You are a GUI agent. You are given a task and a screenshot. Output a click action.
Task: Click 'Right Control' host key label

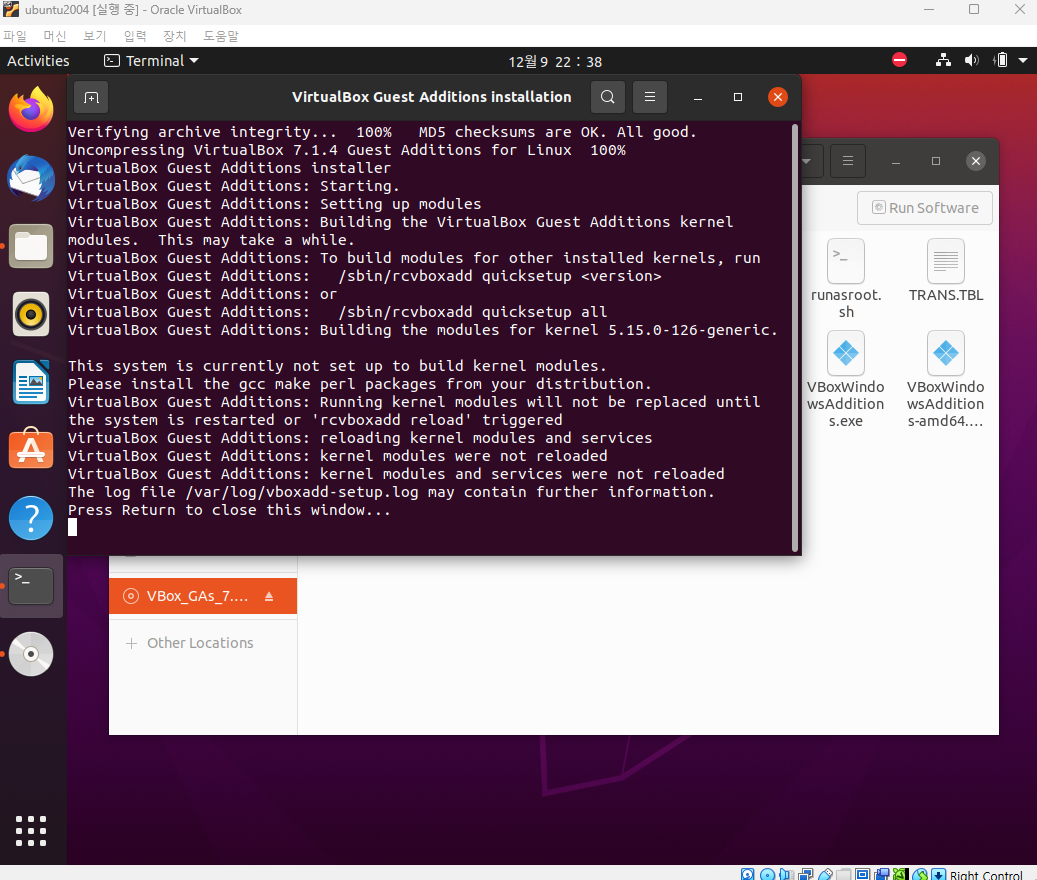tap(986, 875)
